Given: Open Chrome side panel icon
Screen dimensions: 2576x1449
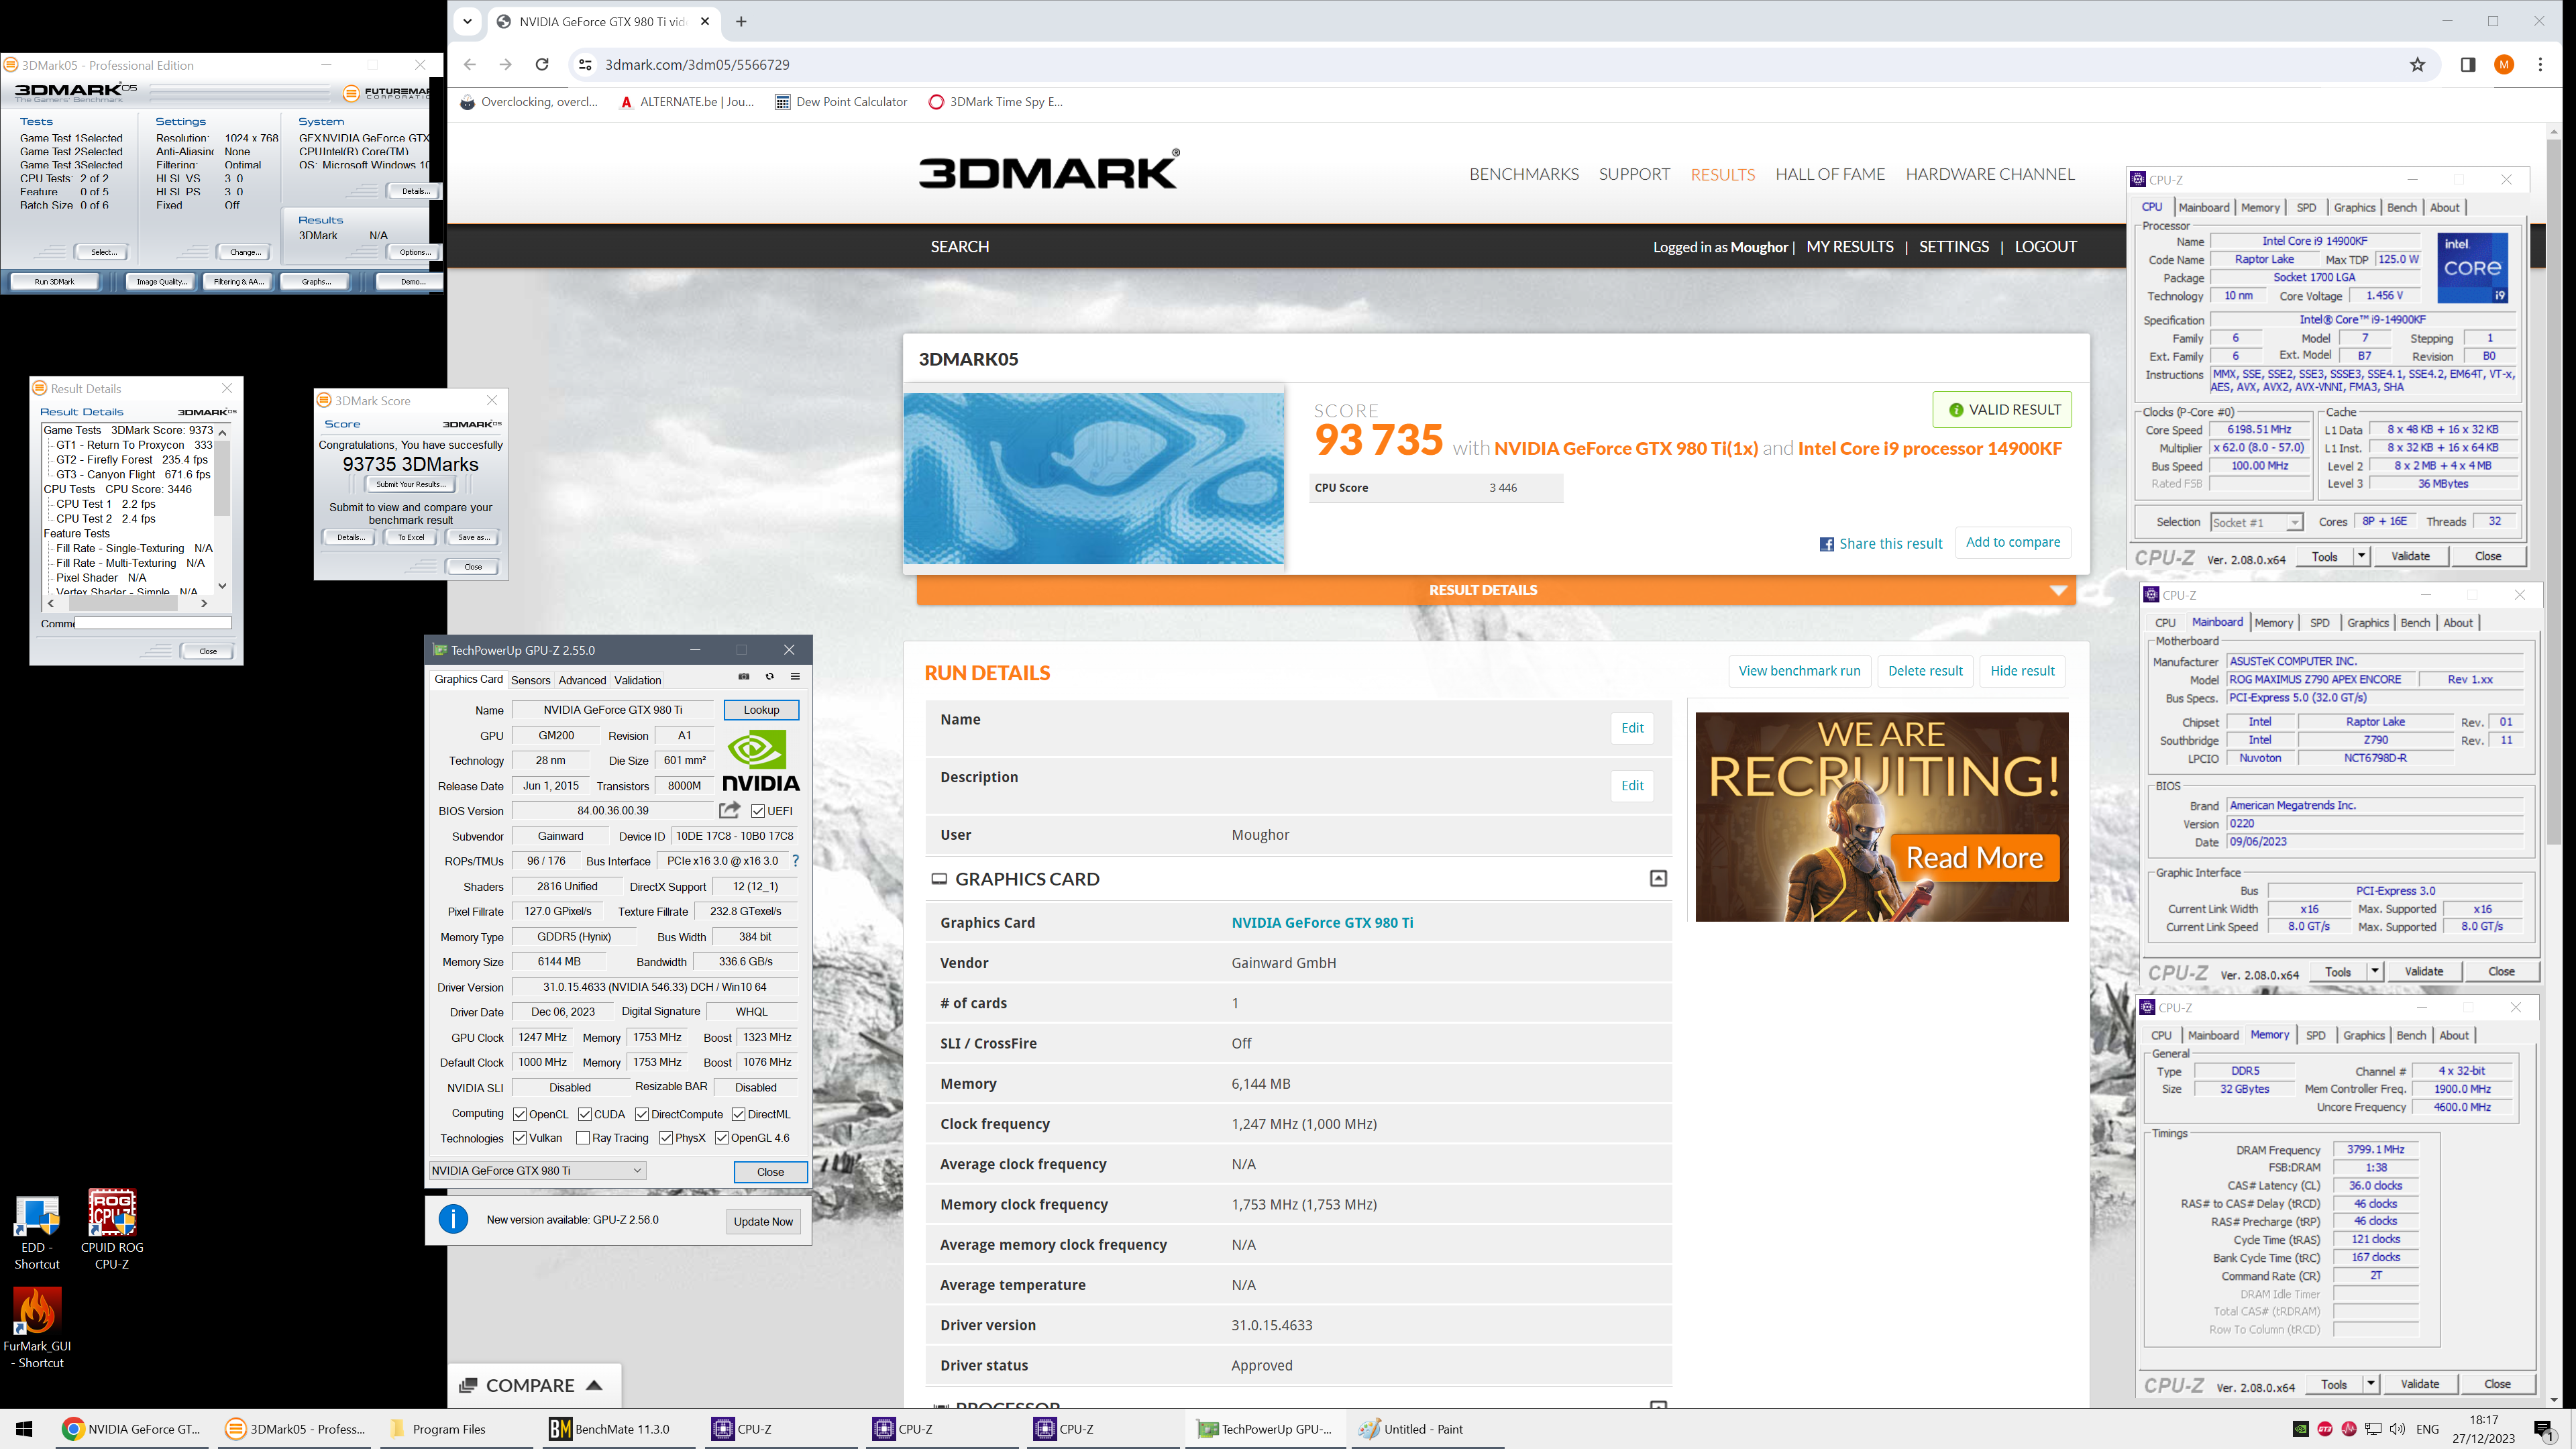Looking at the screenshot, I should coord(2467,64).
